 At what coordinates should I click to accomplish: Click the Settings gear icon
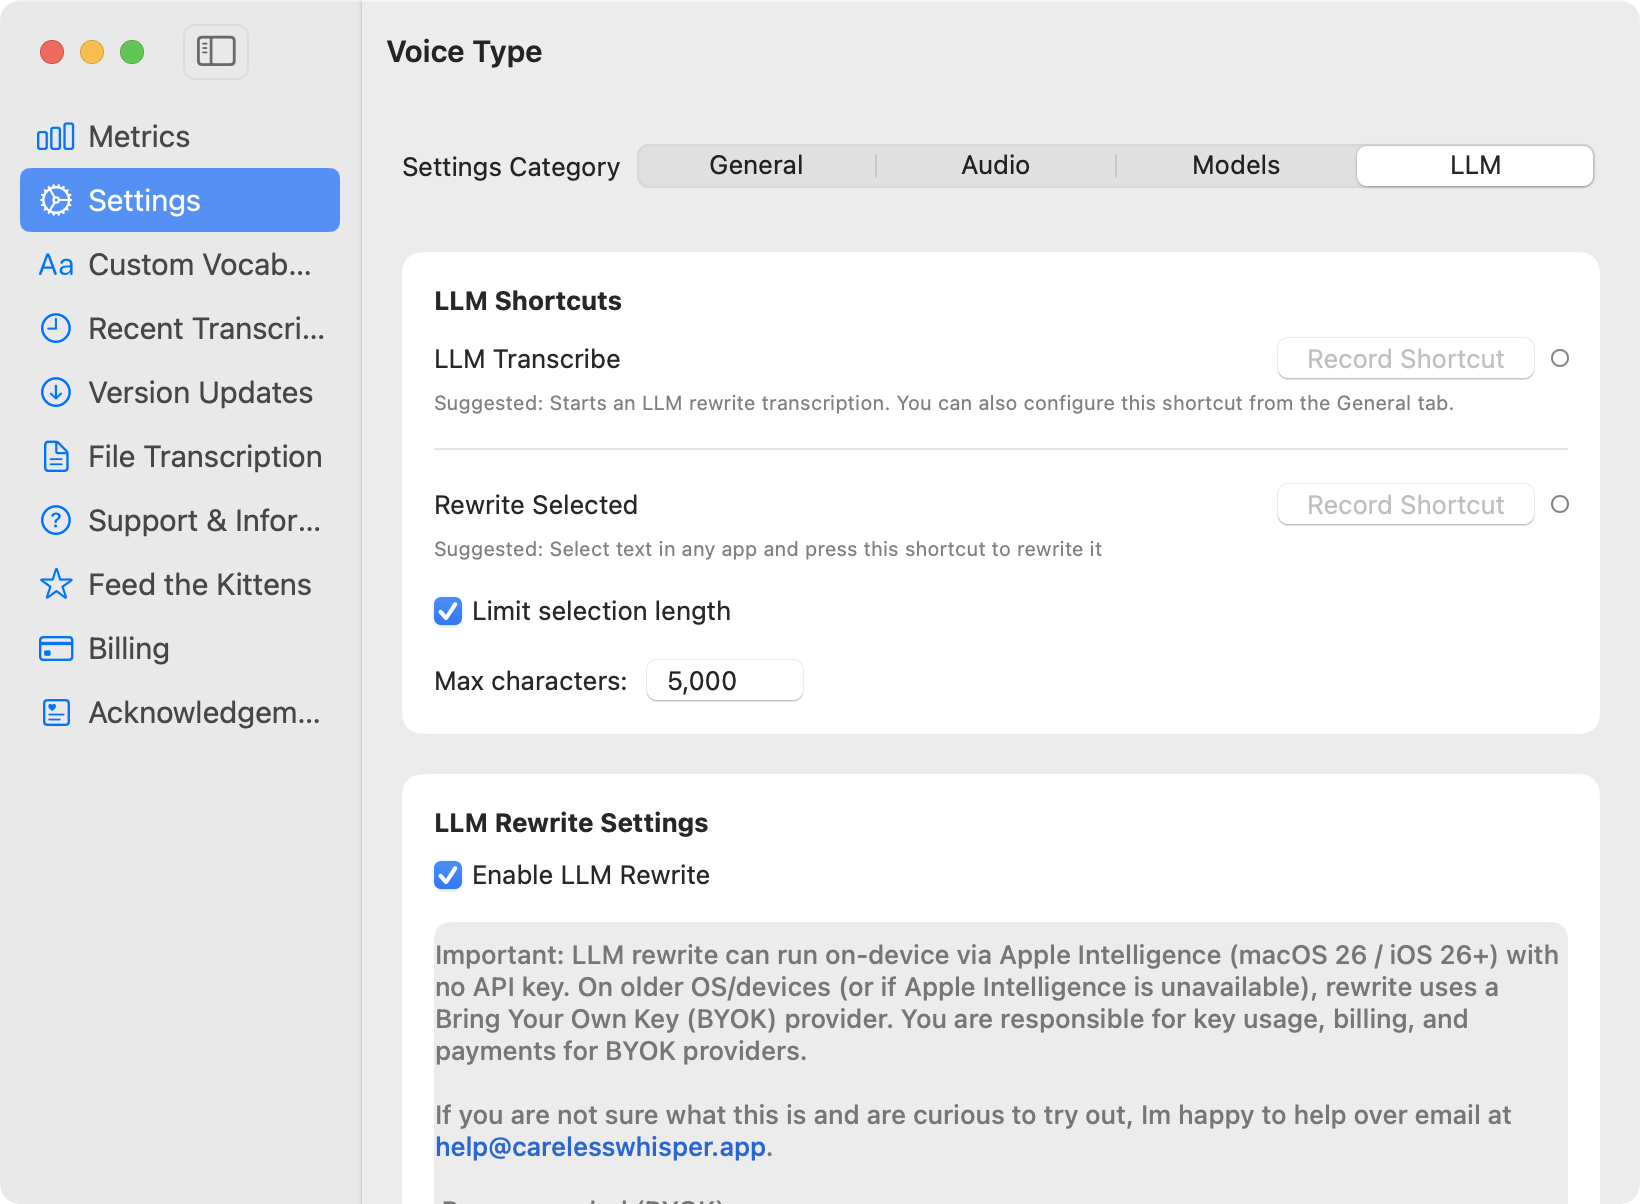56,200
